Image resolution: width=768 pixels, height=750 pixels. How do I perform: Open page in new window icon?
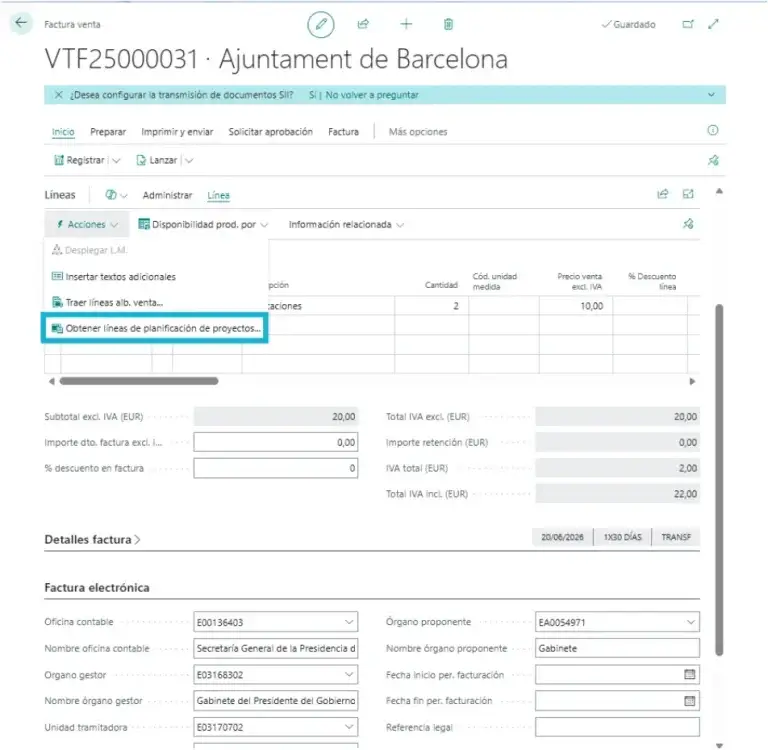688,24
